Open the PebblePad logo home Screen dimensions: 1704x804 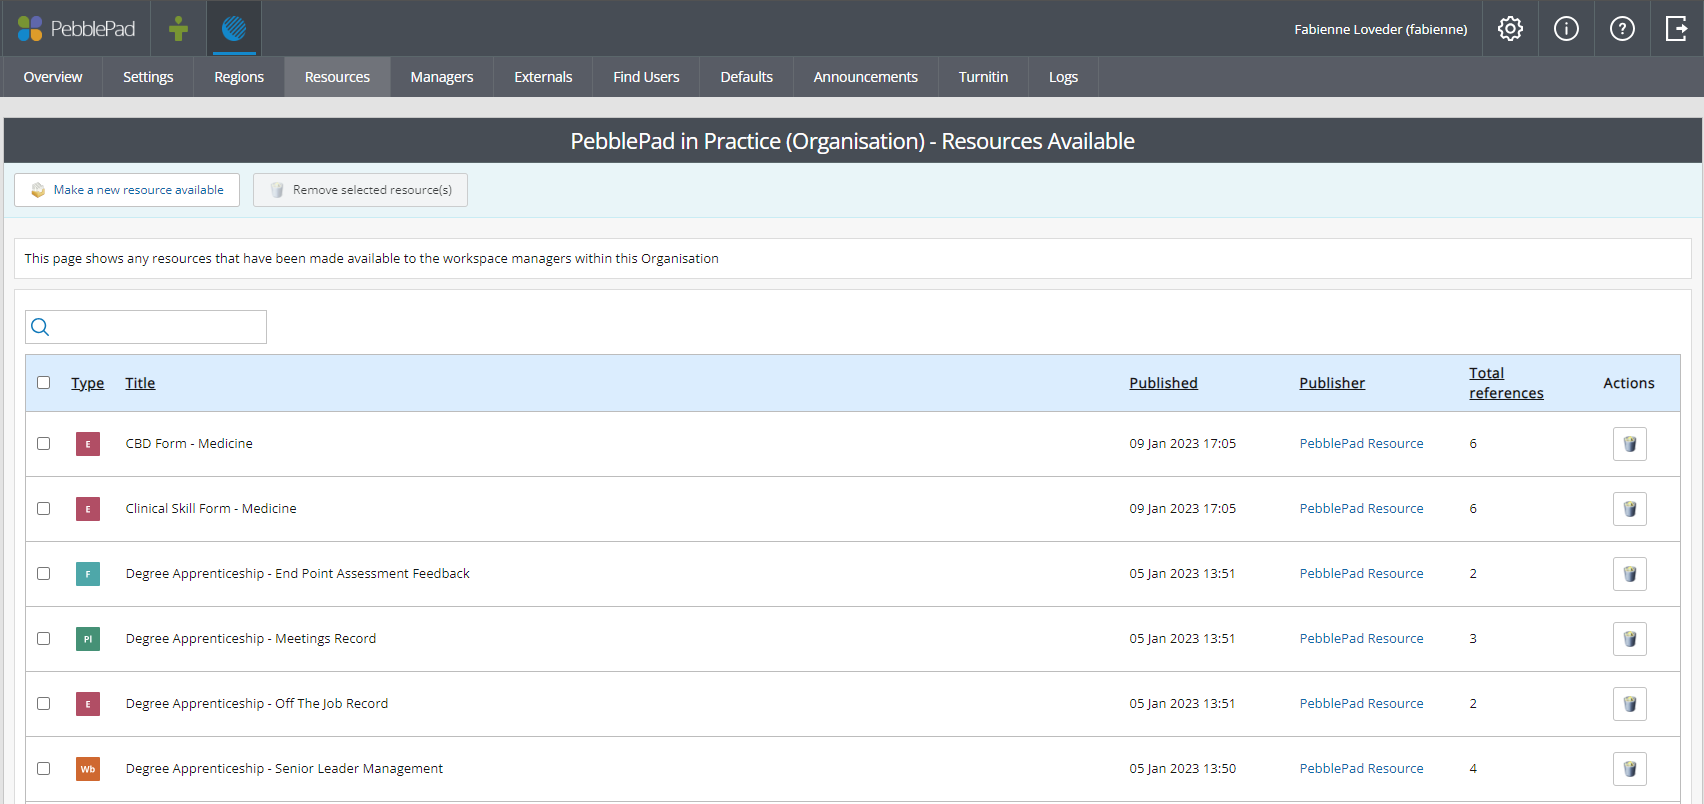[76, 28]
